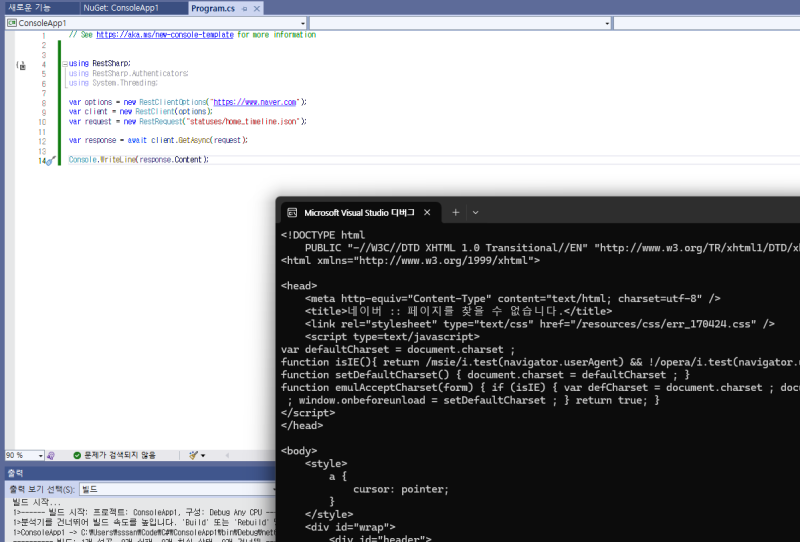Expand the code cleanup options arrow beside the broom
The width and height of the screenshot is (800, 542).
pos(203,455)
